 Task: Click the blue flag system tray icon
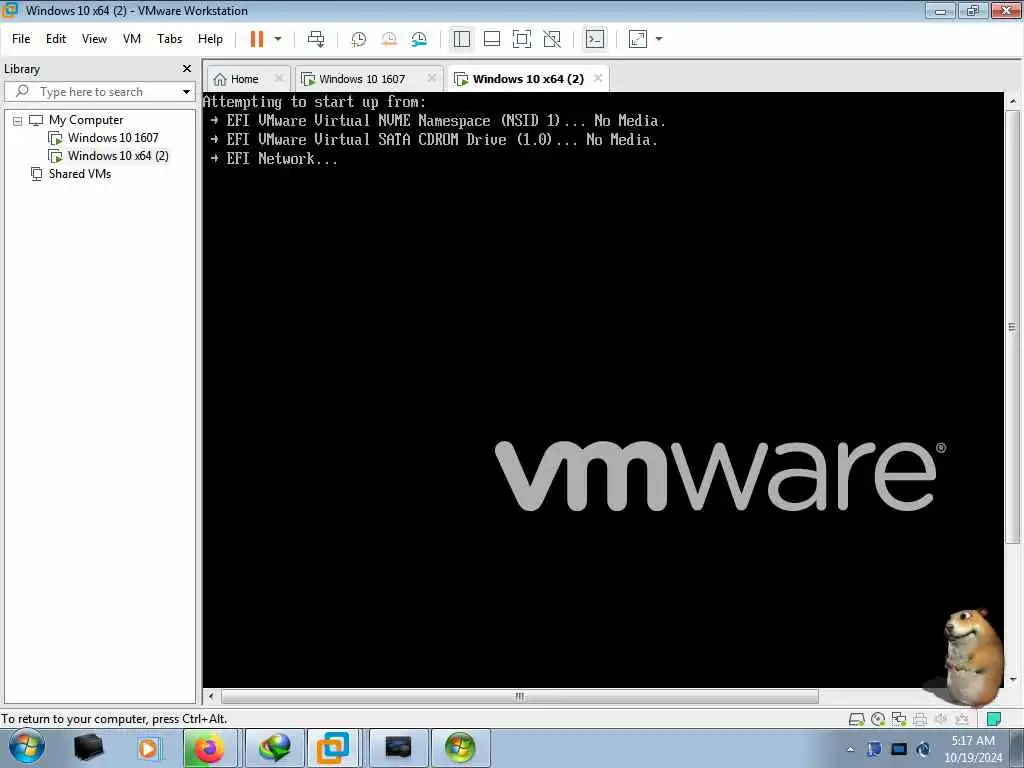click(x=874, y=749)
